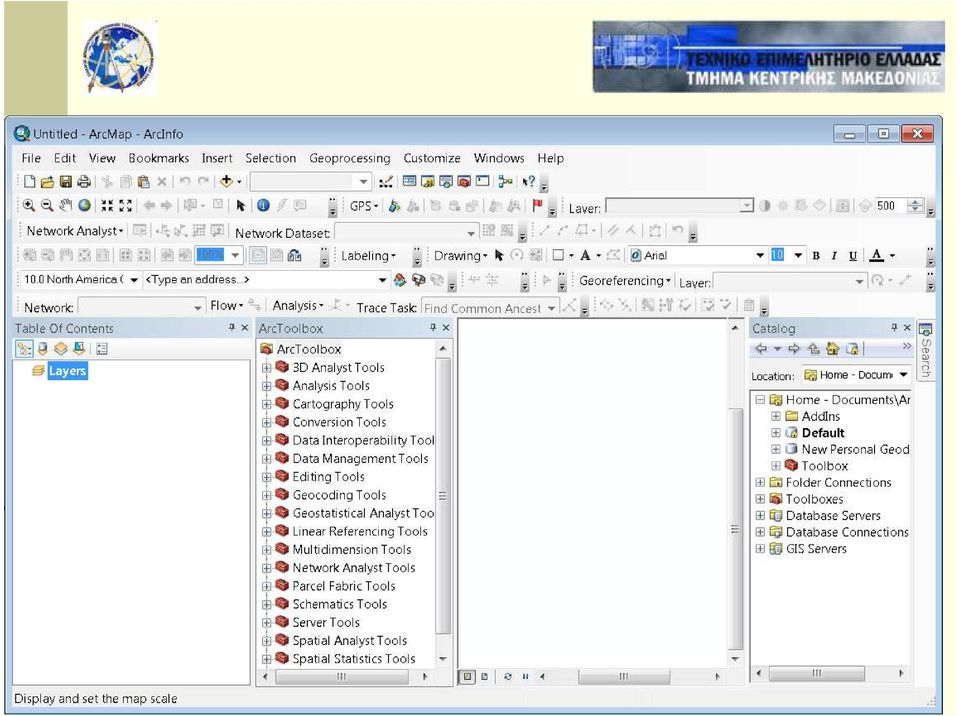
Task: Click the Fixed Zoom In icon
Action: tap(107, 205)
